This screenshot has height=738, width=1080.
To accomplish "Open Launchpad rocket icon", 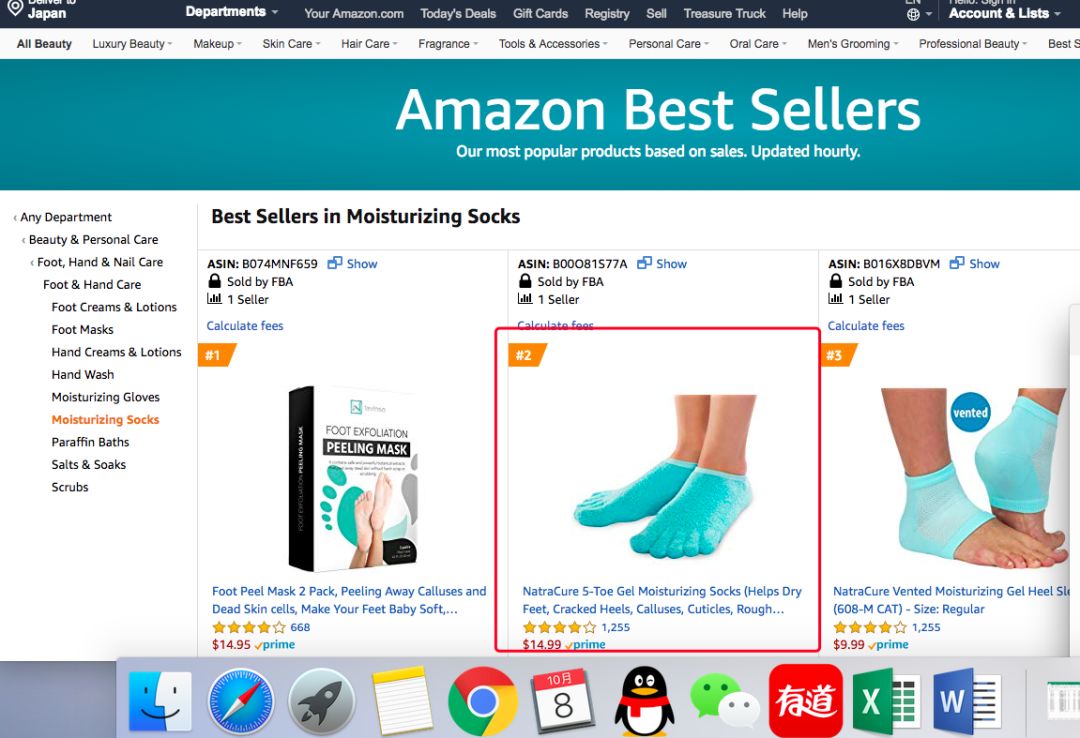I will [322, 702].
